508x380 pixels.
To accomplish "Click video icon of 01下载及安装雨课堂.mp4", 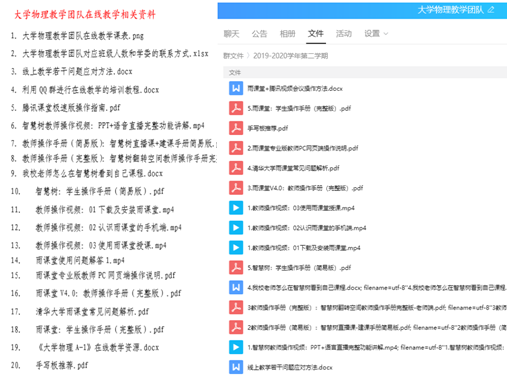I will 236,248.
